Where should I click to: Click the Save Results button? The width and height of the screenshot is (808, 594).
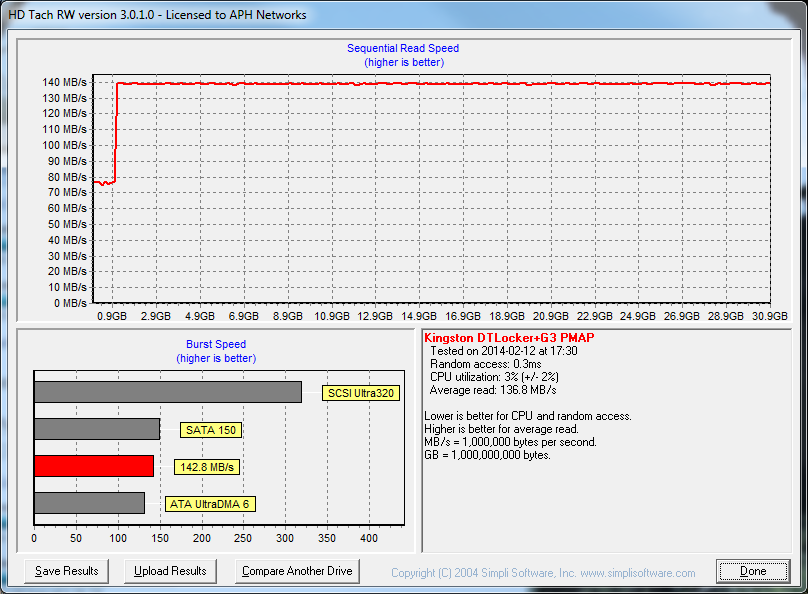[67, 571]
